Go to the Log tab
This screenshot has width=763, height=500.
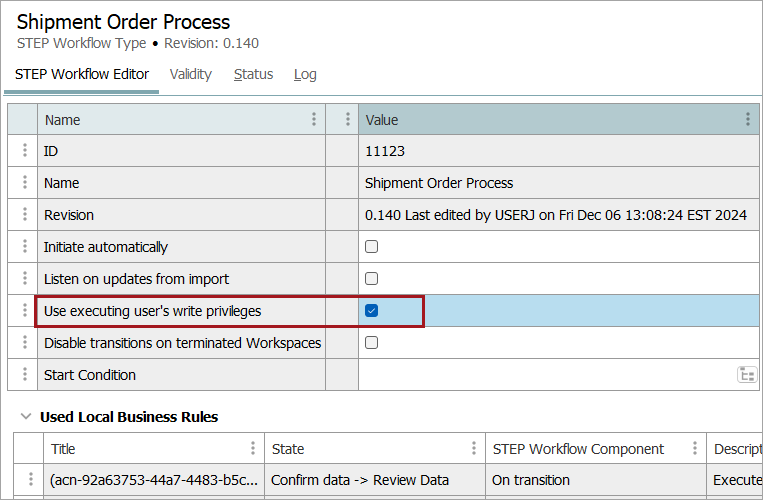[x=305, y=74]
